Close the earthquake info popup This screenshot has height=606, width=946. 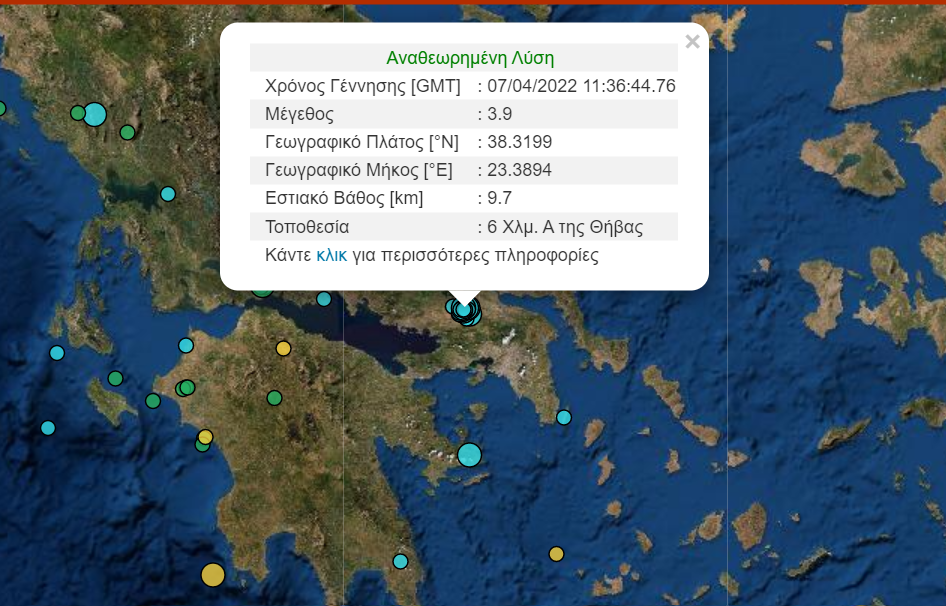(x=692, y=42)
